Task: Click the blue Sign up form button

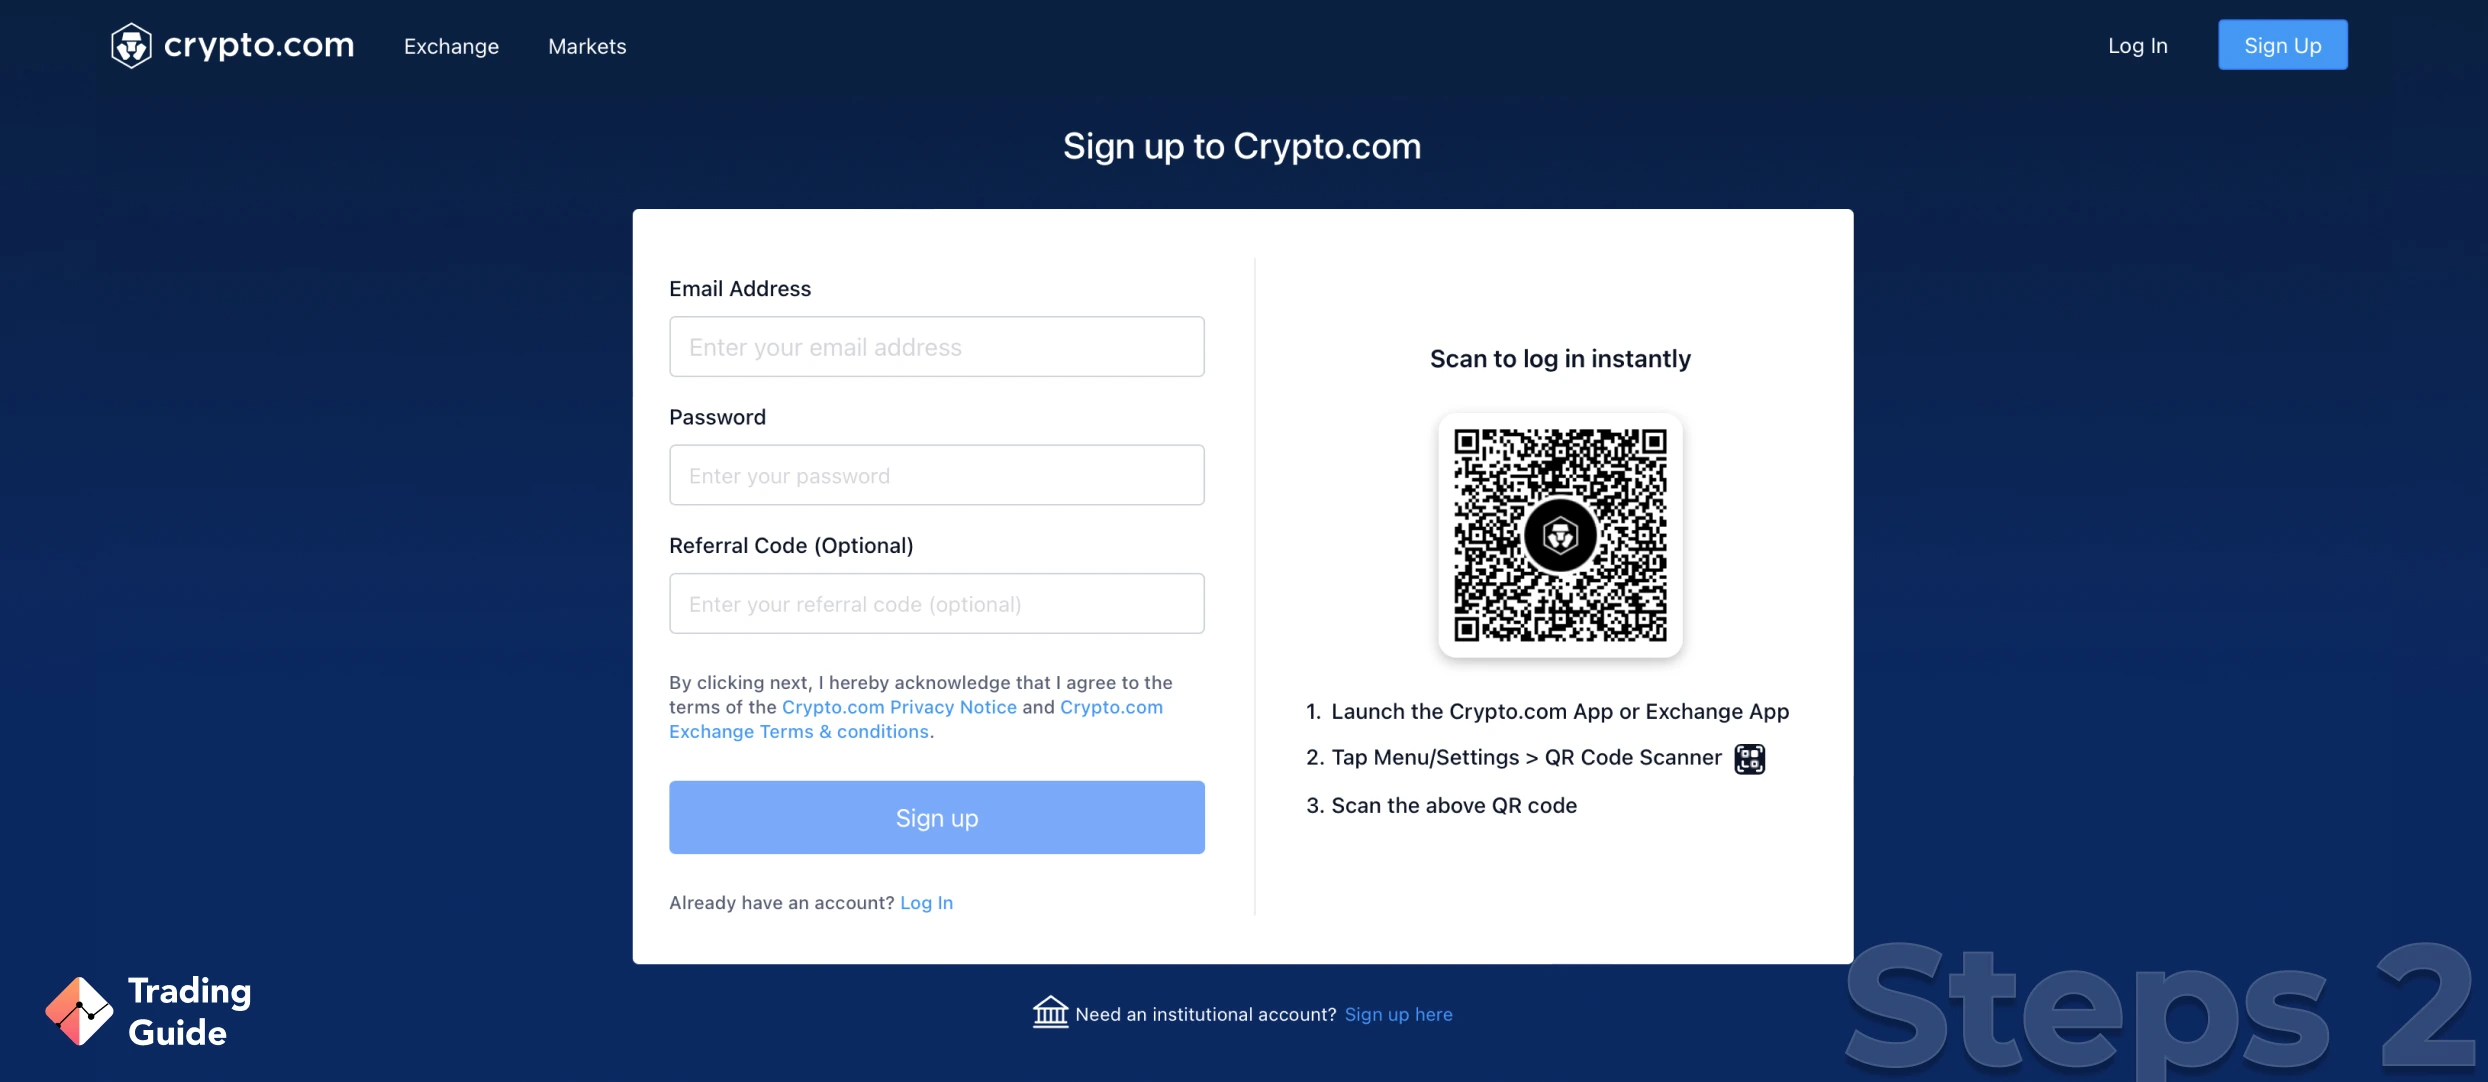Action: click(936, 817)
